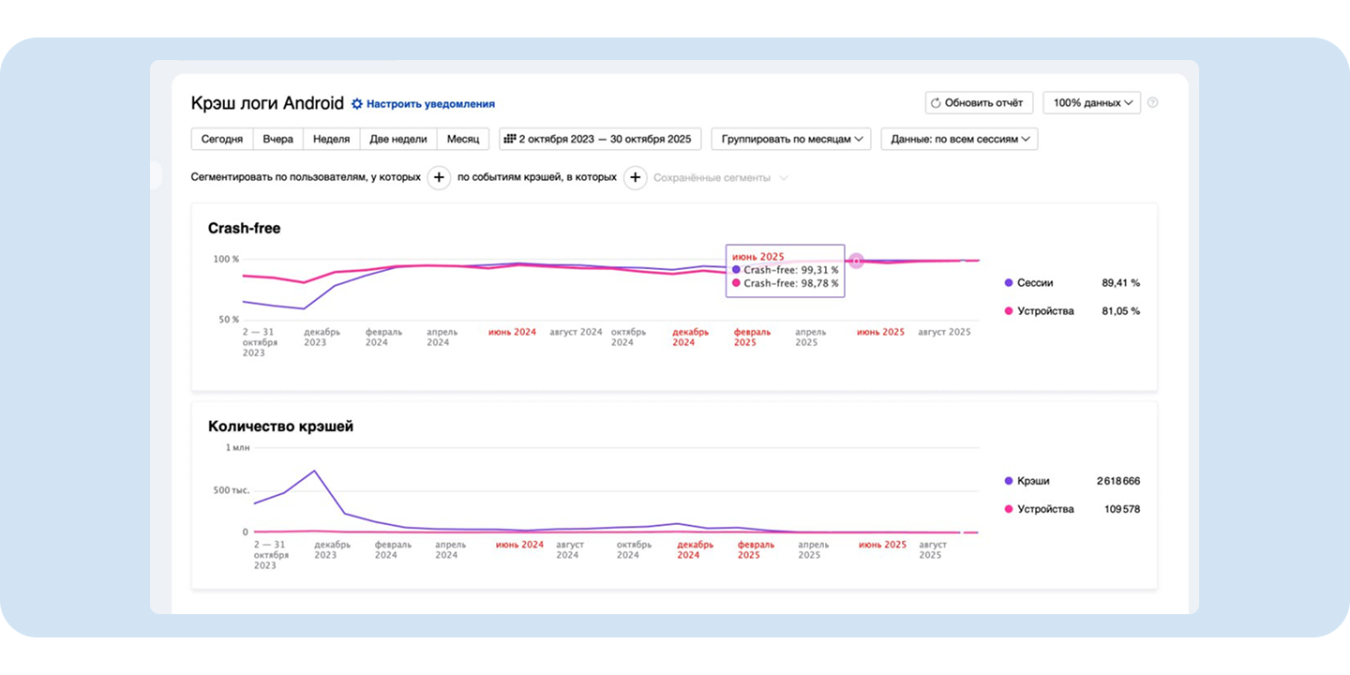Select the Сегодня period tab
The width and height of the screenshot is (1350, 675).
coord(222,139)
